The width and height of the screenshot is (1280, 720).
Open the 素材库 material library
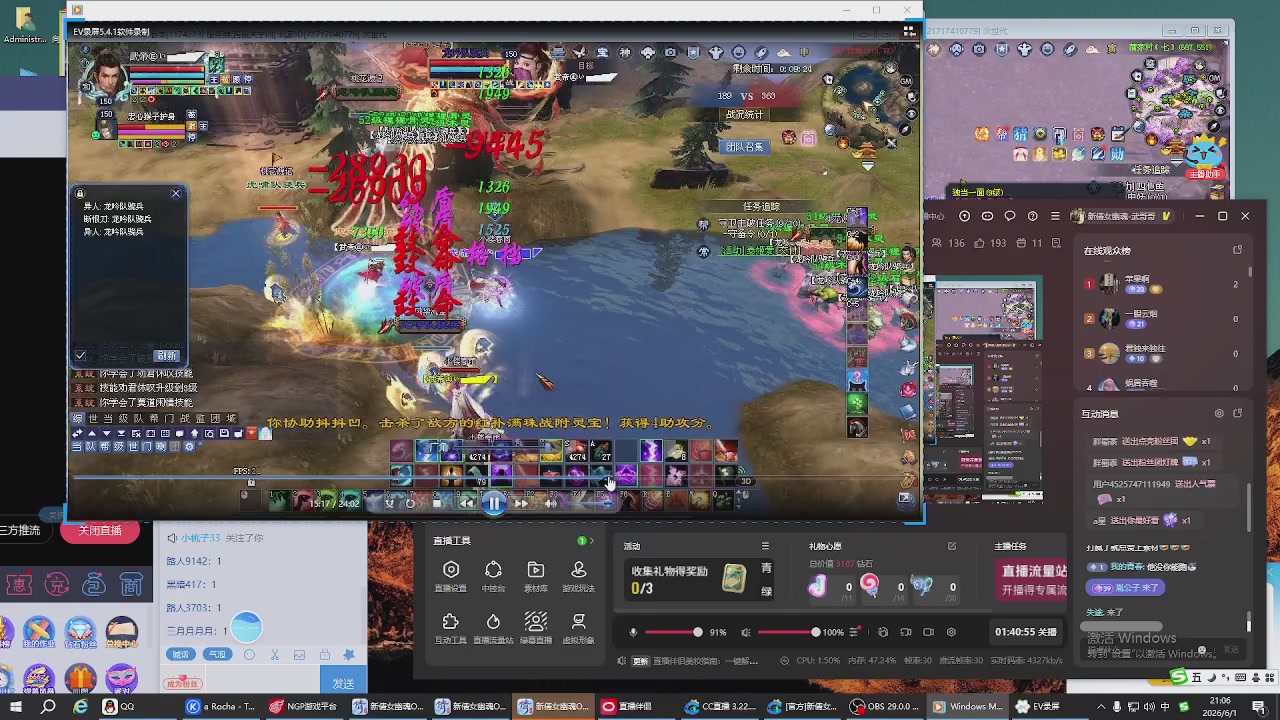(536, 576)
